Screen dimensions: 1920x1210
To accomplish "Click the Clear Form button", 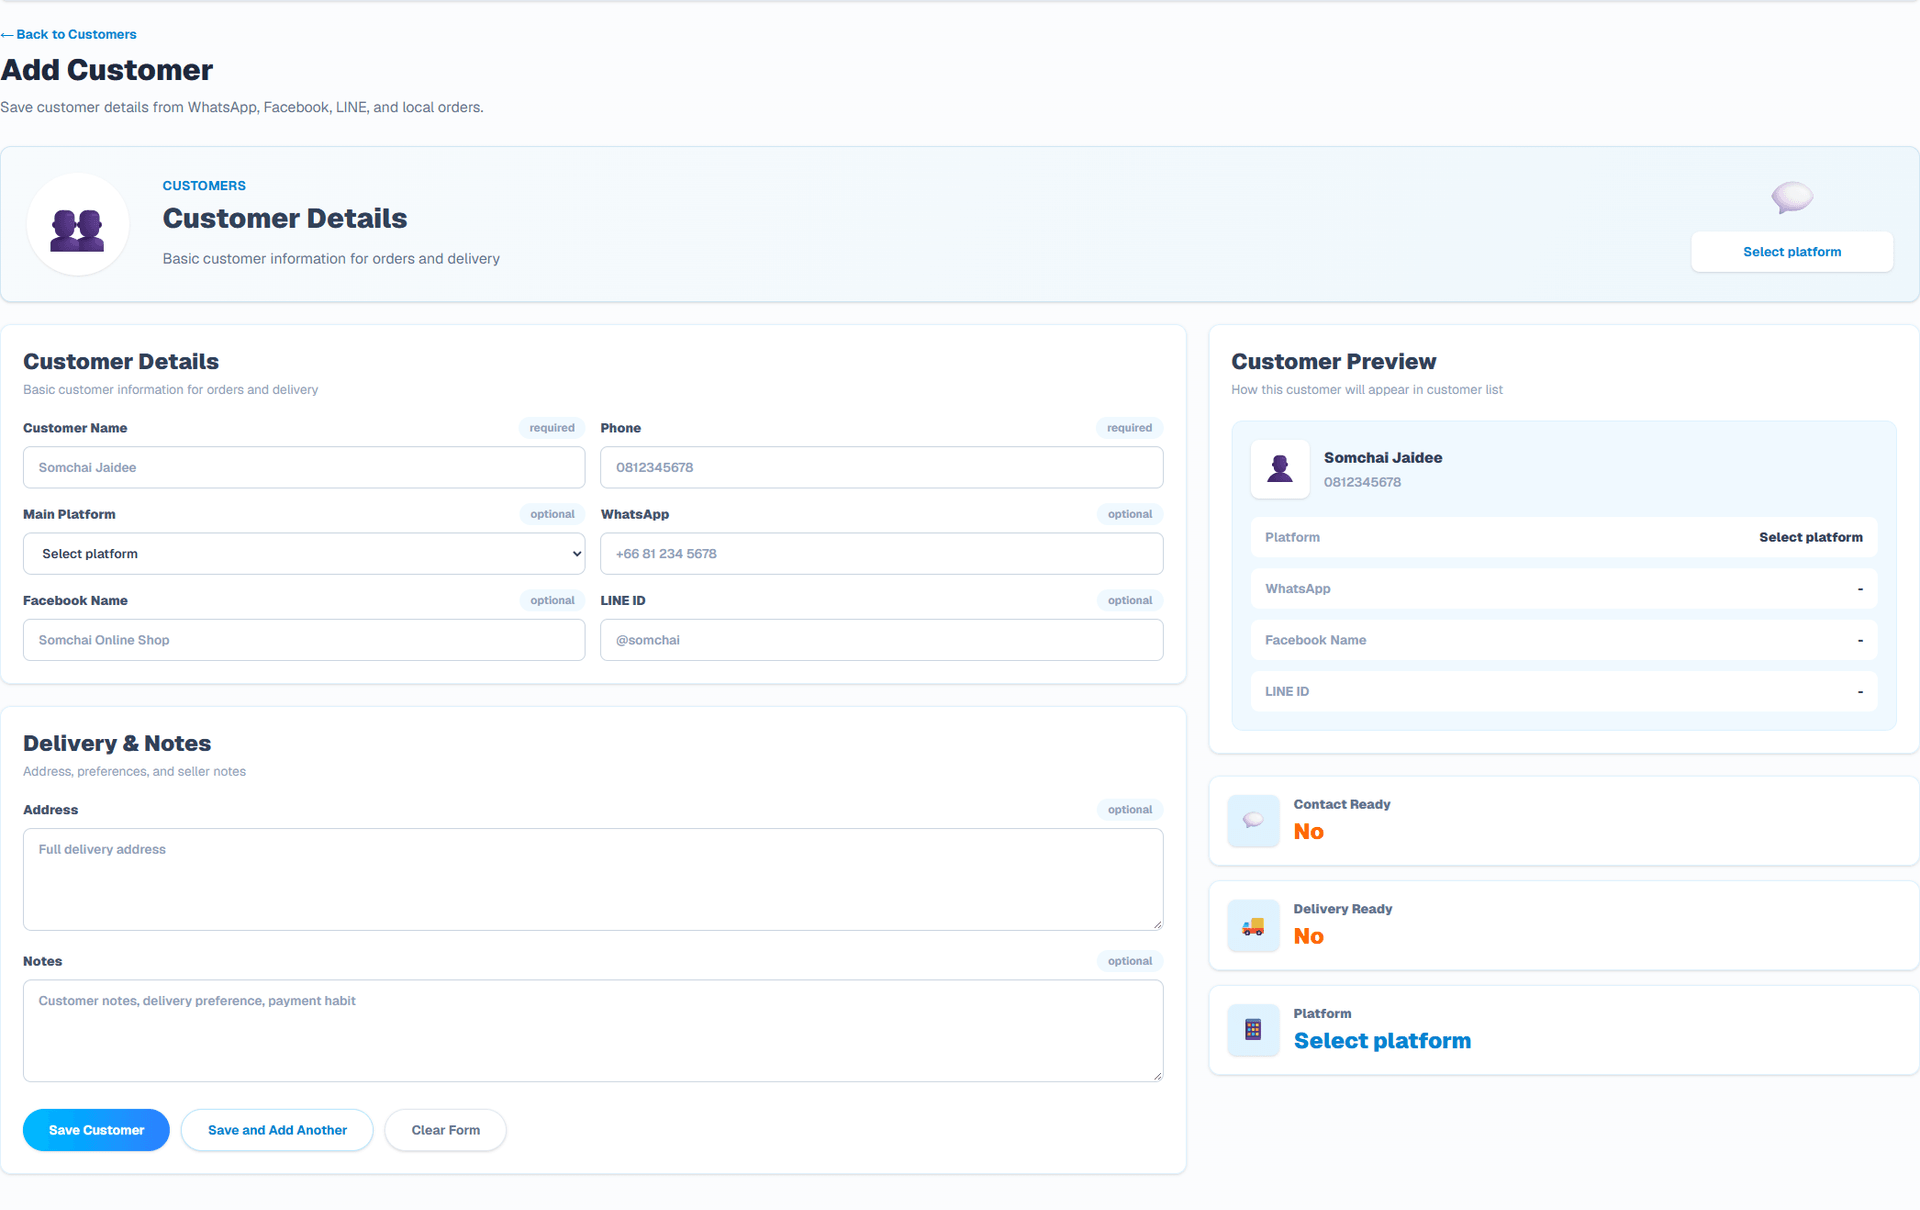I will (x=445, y=1130).
